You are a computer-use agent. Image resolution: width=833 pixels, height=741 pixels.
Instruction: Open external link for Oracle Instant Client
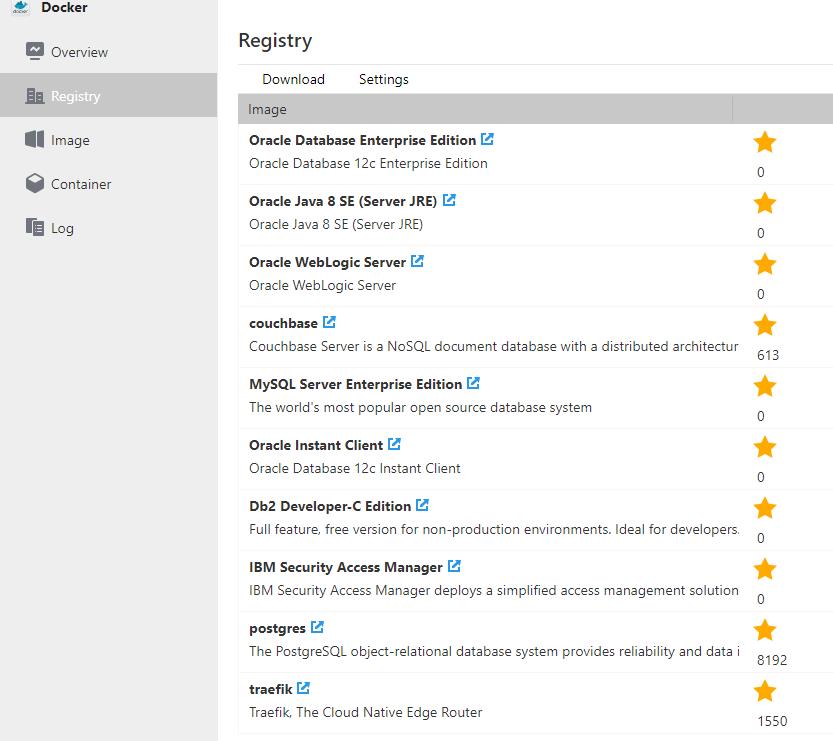[x=394, y=444]
